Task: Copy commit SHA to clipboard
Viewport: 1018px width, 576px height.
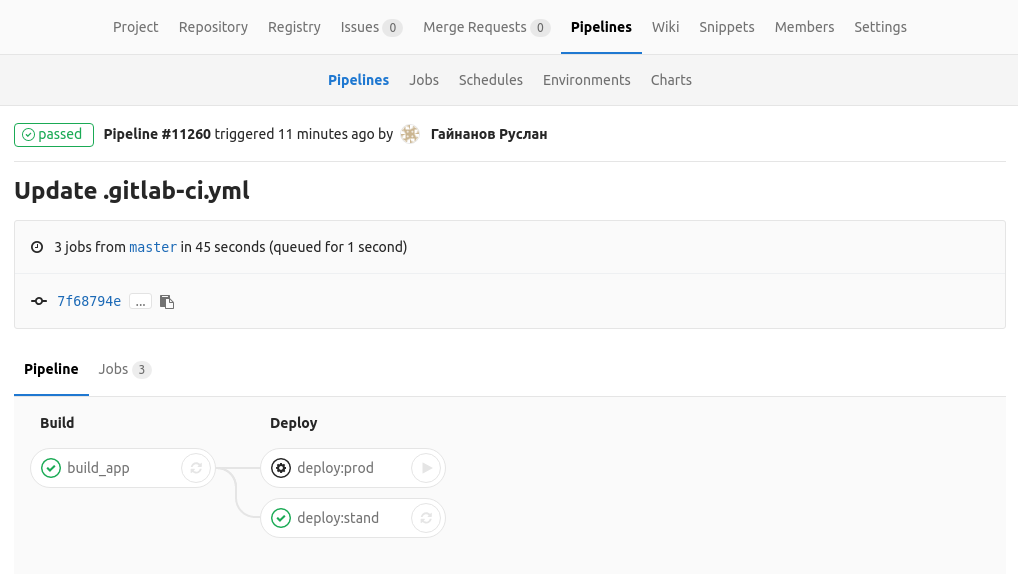Action: pos(167,301)
